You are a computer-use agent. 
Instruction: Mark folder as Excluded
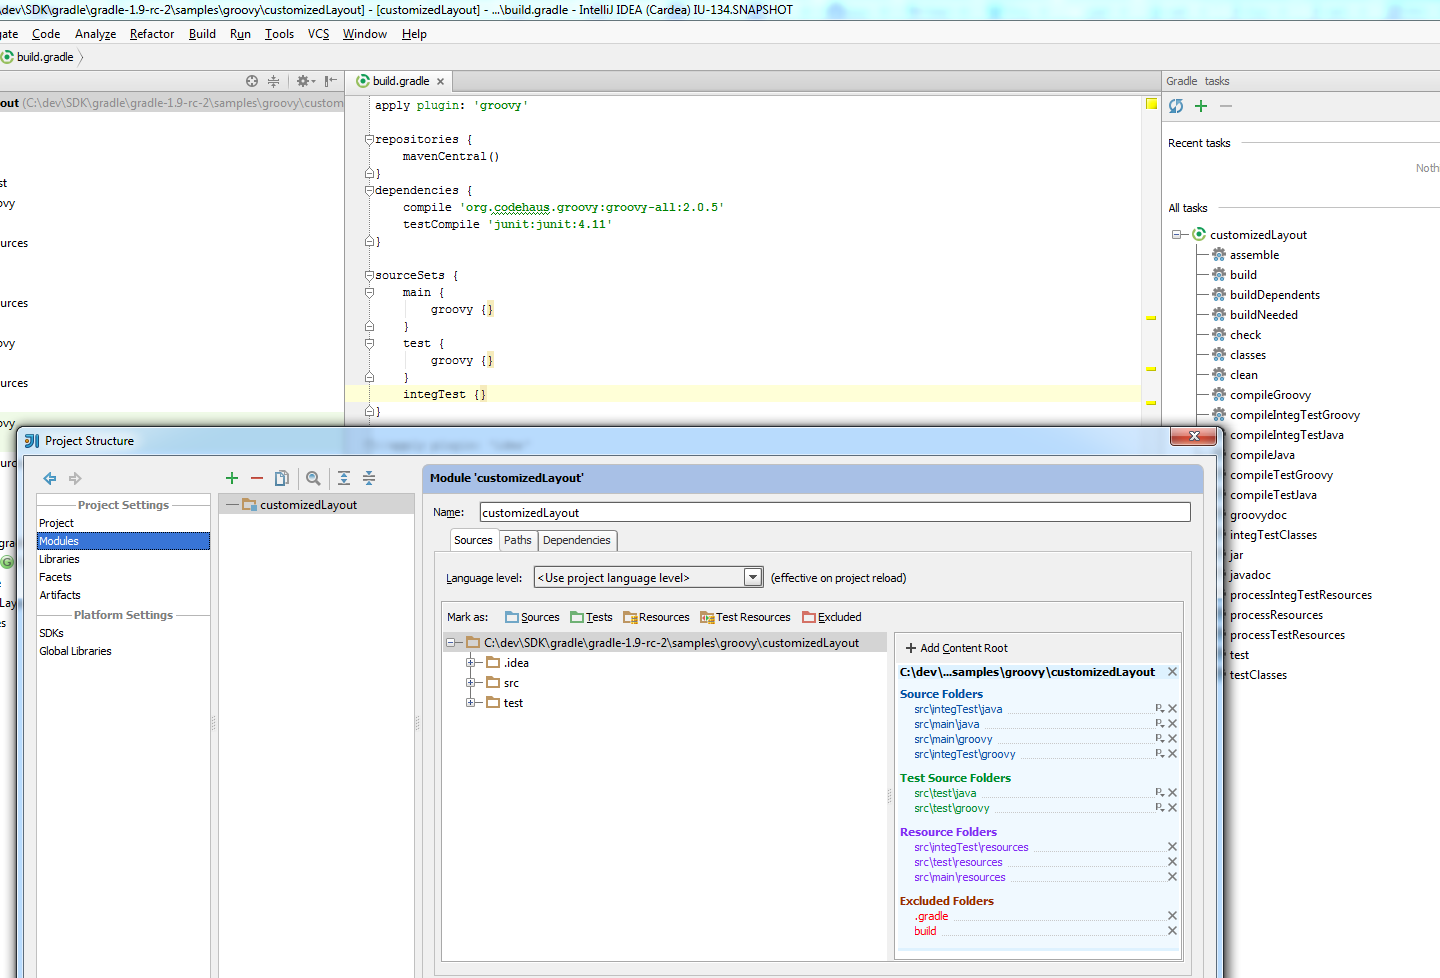tap(831, 617)
